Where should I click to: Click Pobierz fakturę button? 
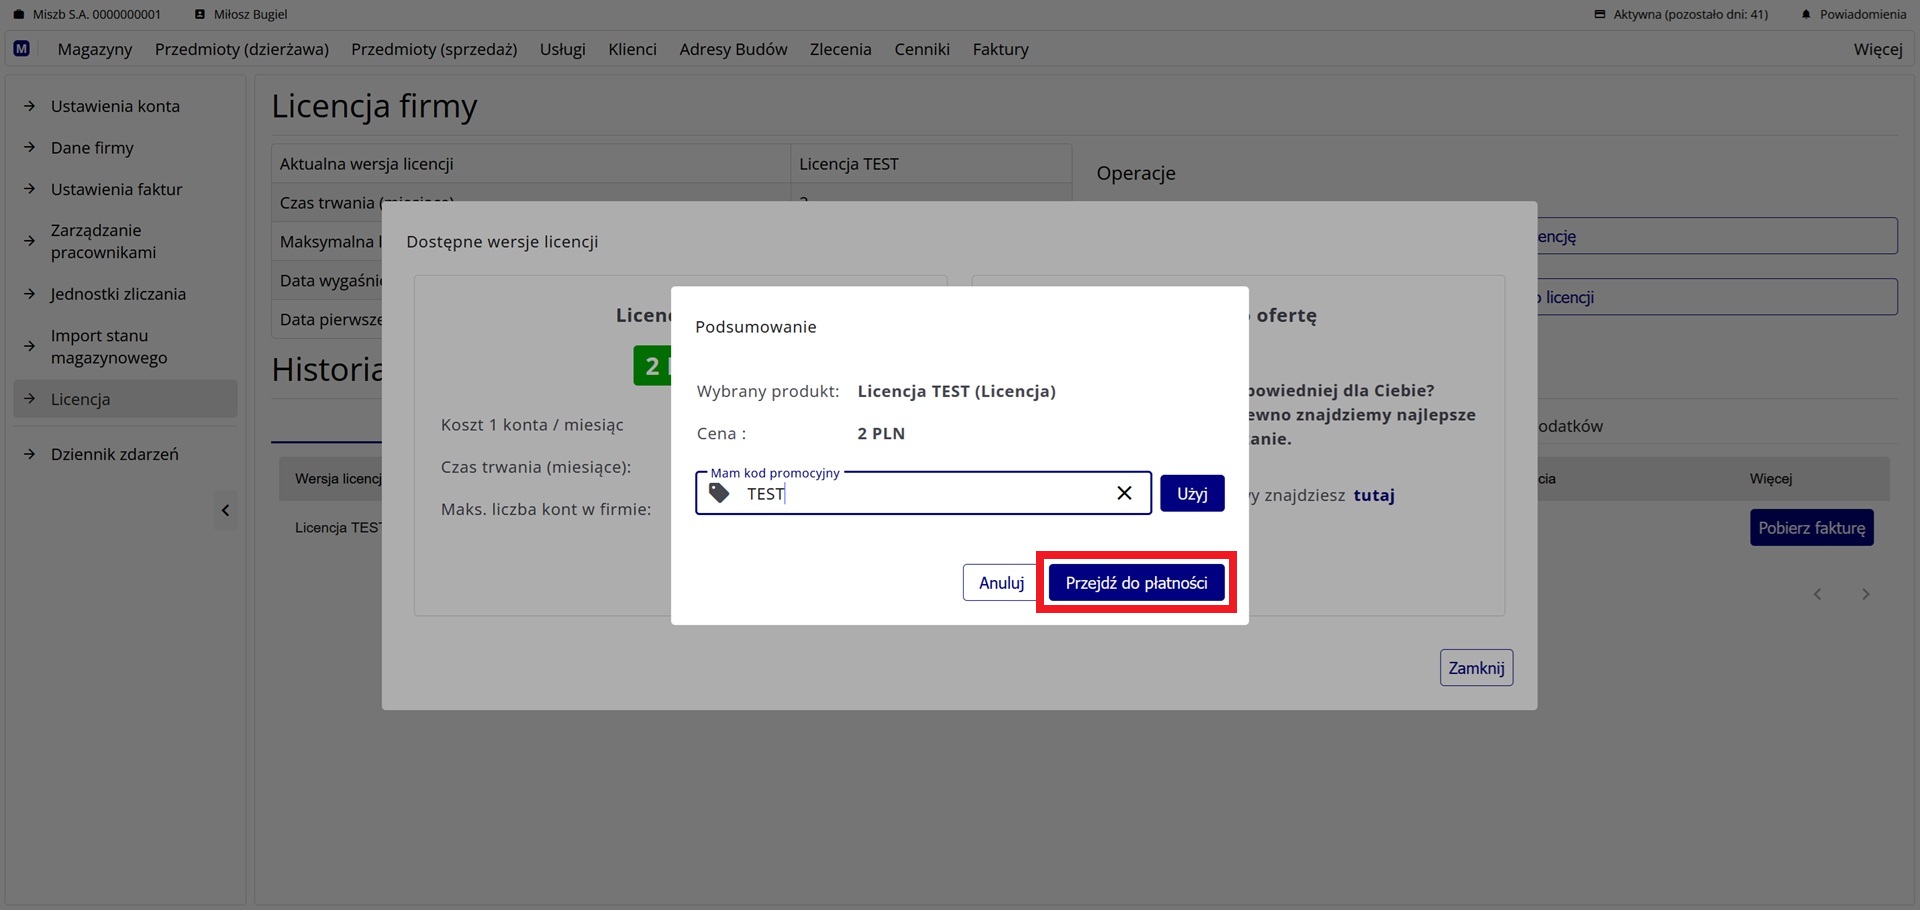(x=1811, y=528)
